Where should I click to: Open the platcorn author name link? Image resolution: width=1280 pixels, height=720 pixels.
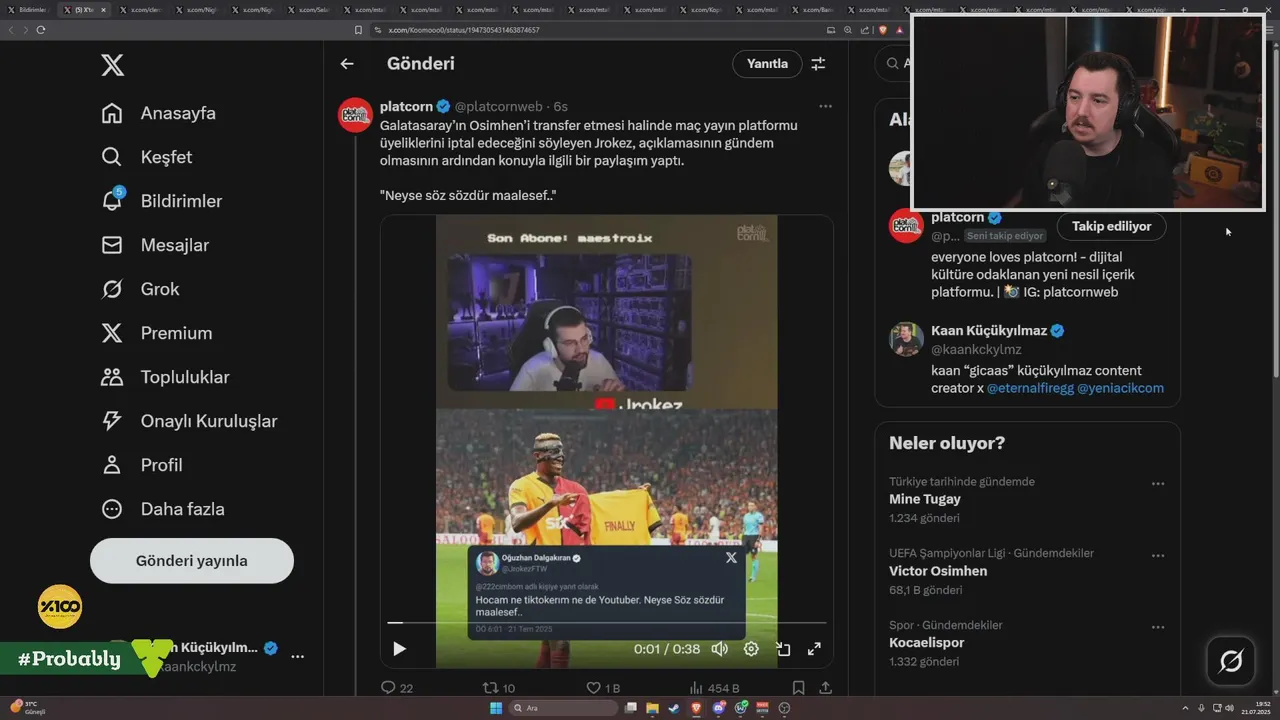coord(407,106)
